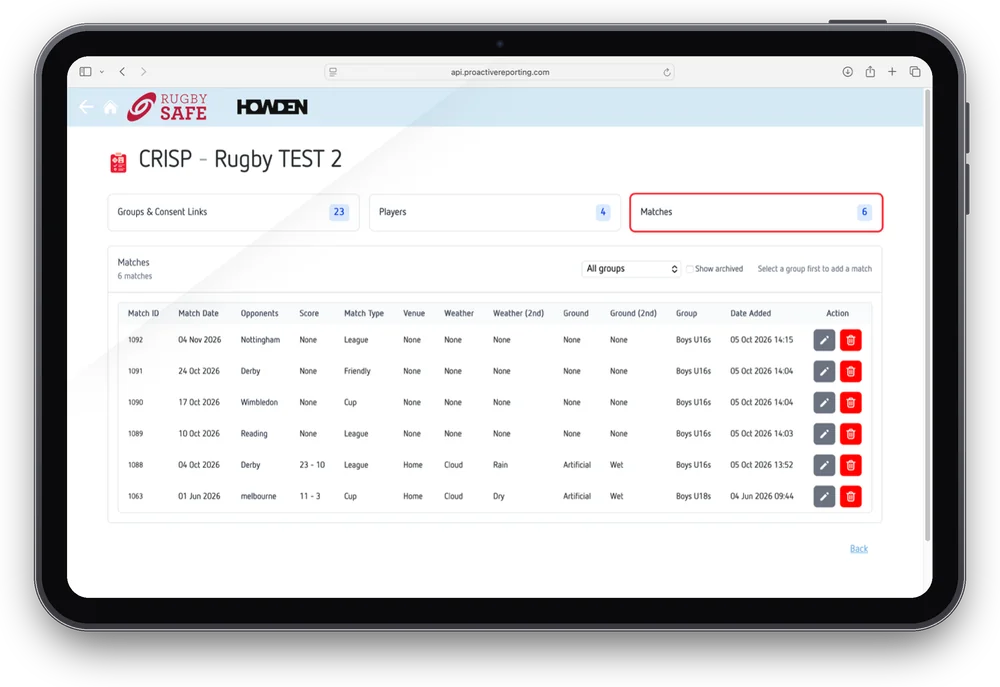Follow the Back link

click(858, 549)
